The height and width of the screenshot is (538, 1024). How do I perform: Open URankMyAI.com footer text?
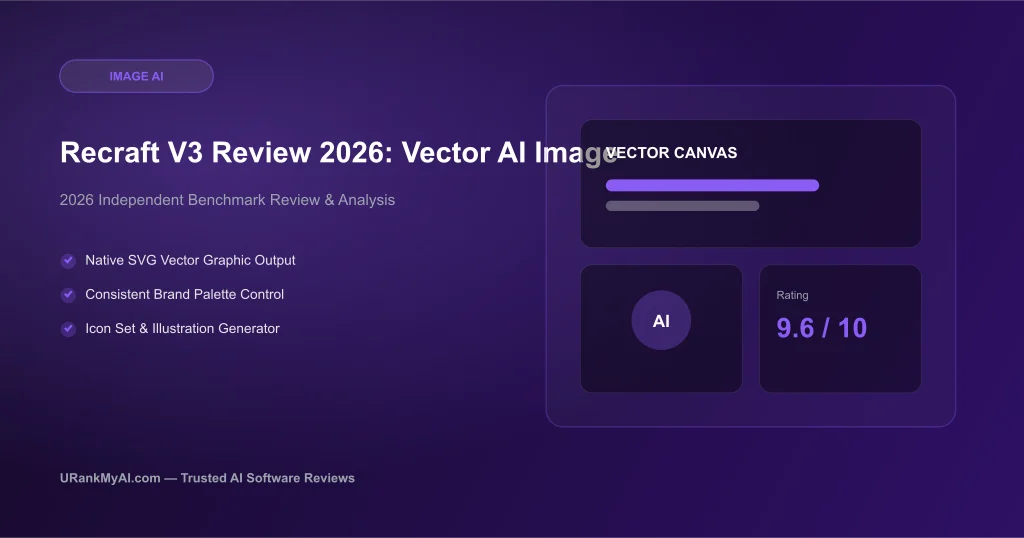pyautogui.click(x=207, y=478)
